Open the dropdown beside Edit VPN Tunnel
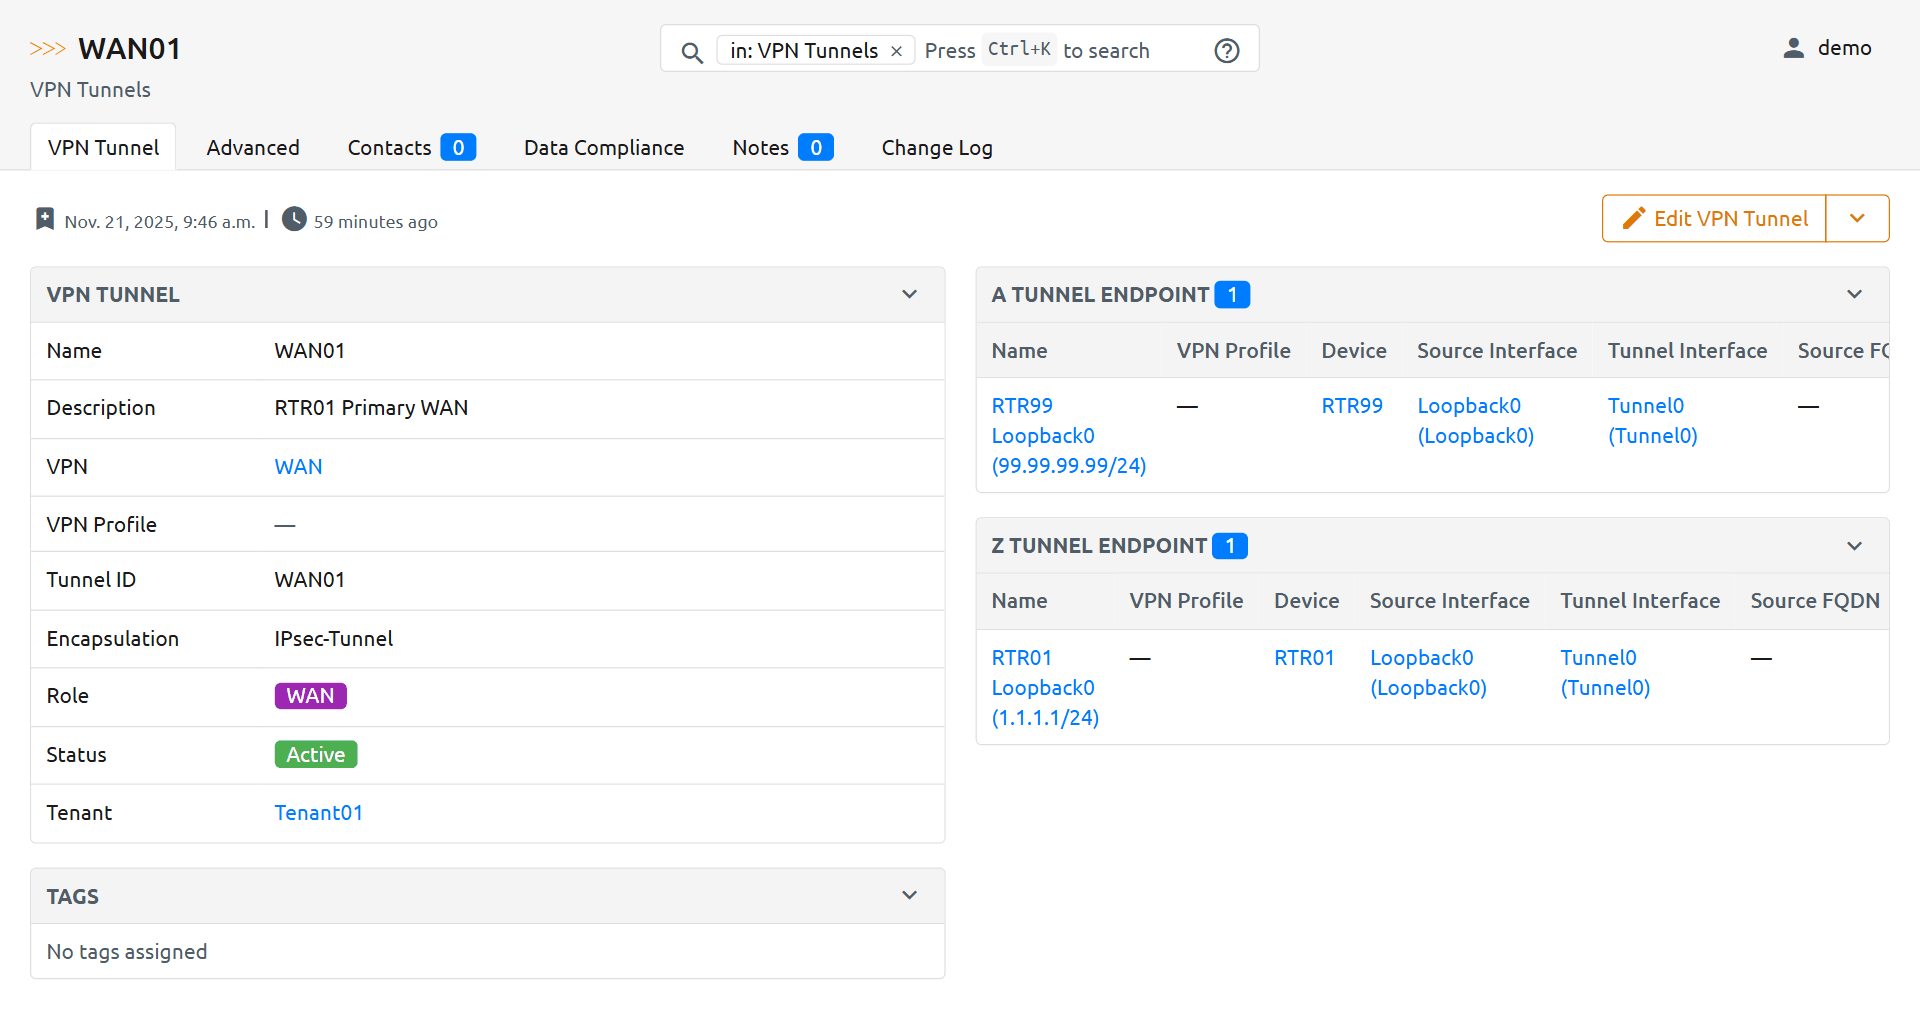The width and height of the screenshot is (1920, 1020). pyautogui.click(x=1857, y=219)
